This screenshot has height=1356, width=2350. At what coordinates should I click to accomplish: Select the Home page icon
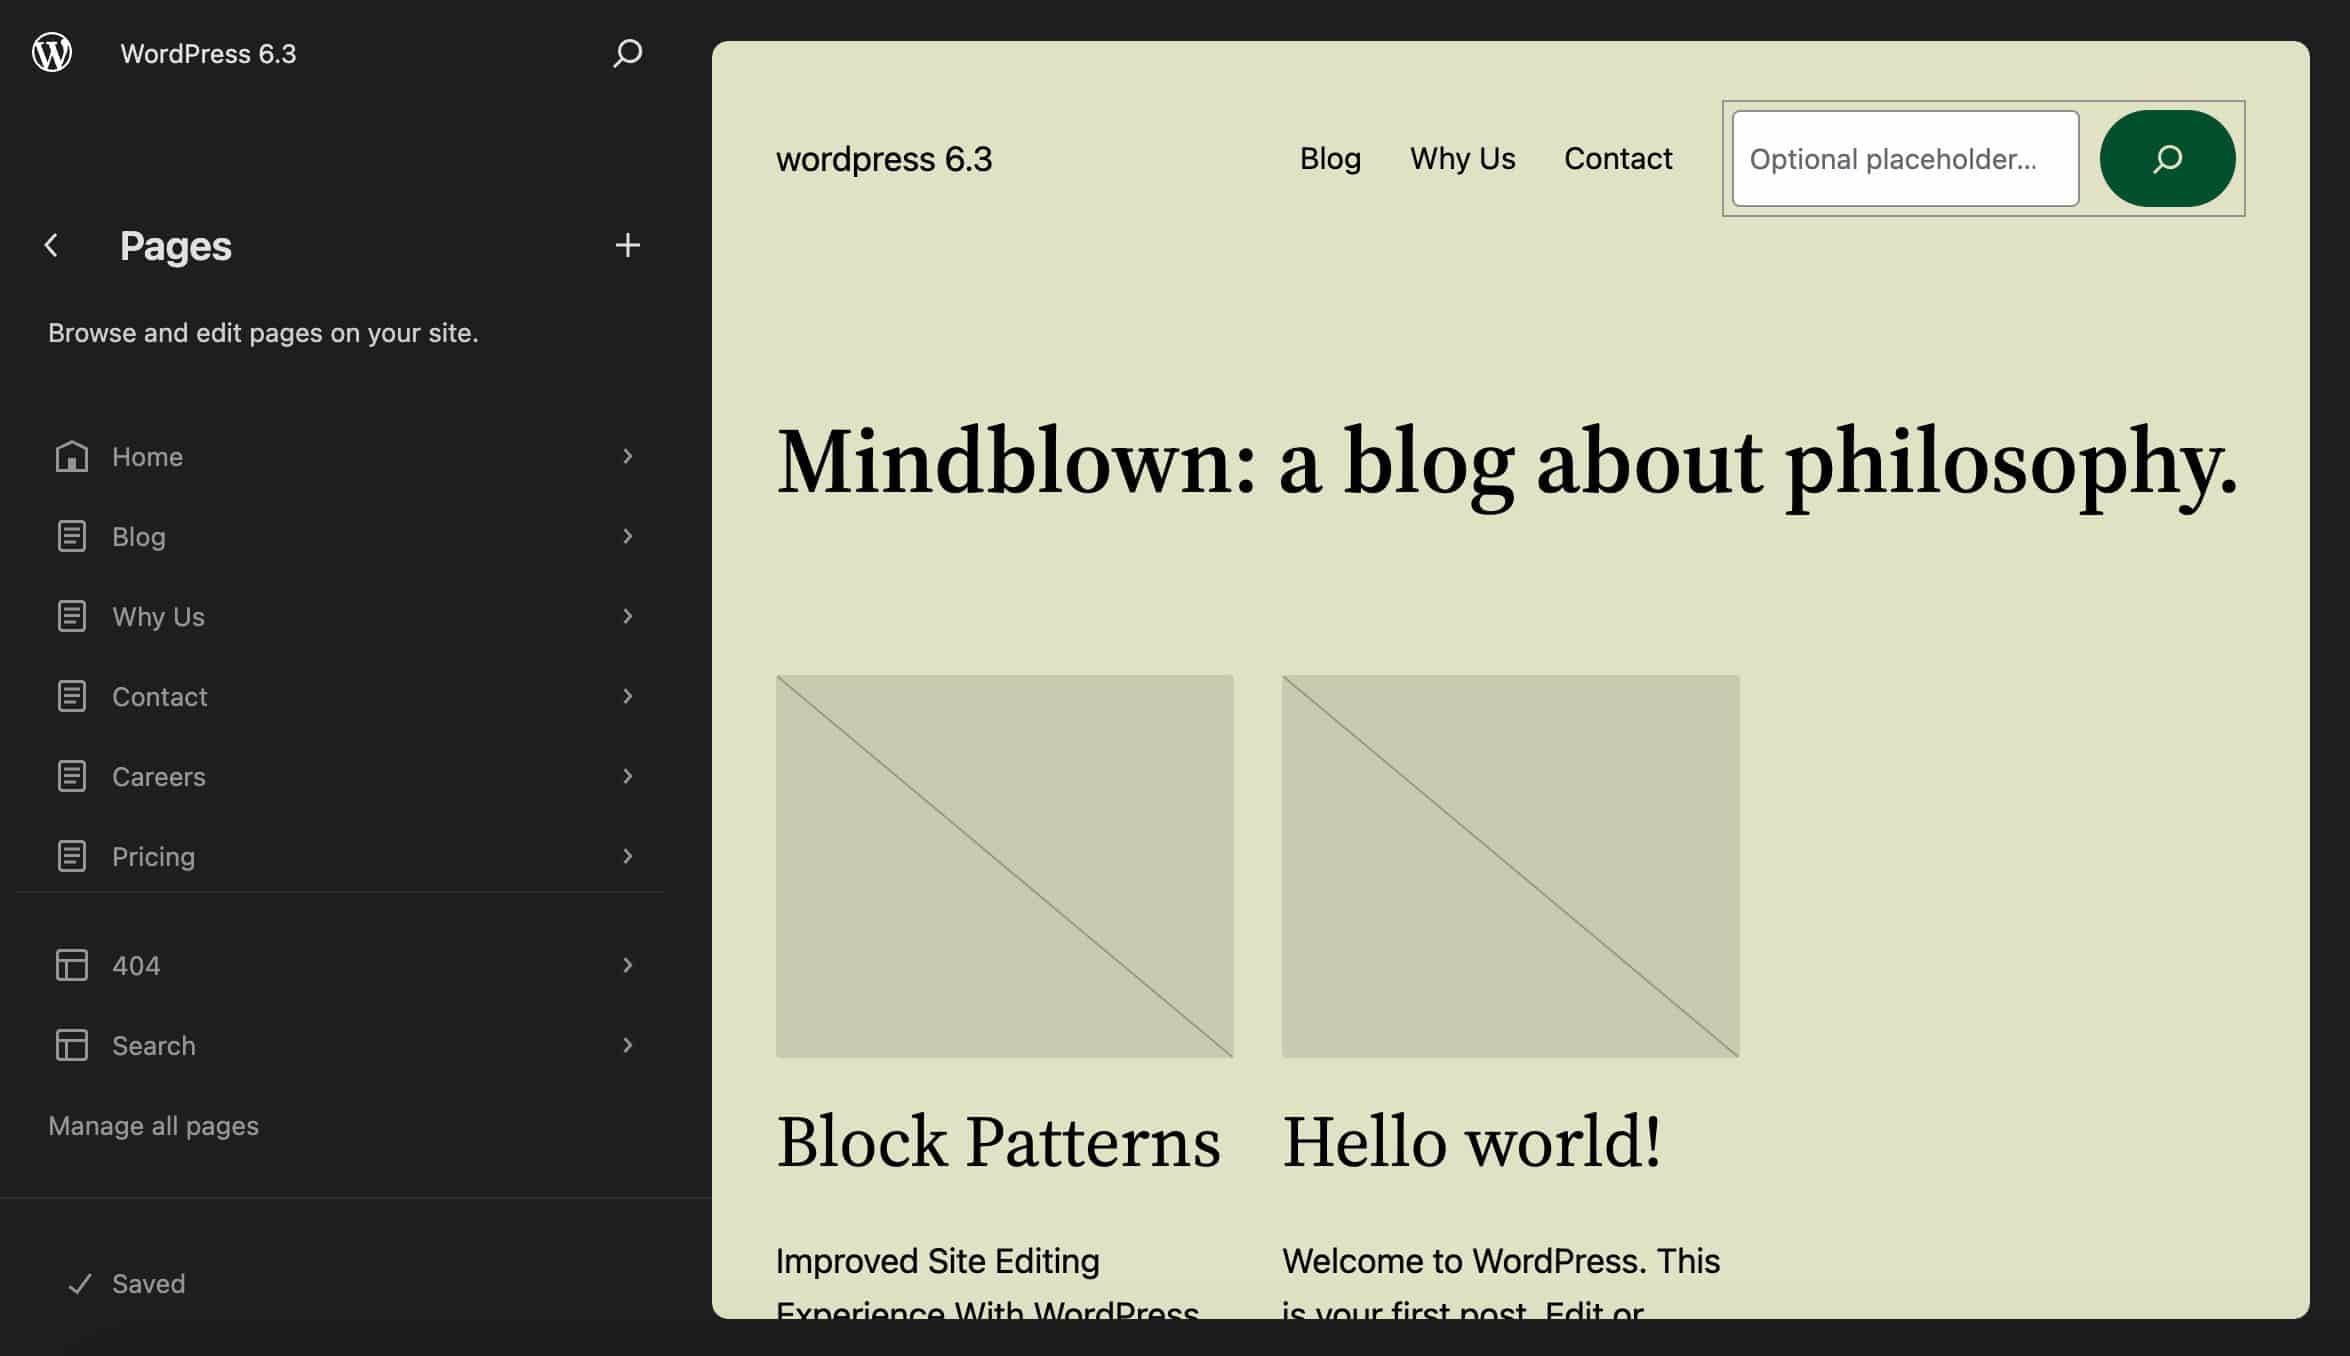[x=71, y=456]
